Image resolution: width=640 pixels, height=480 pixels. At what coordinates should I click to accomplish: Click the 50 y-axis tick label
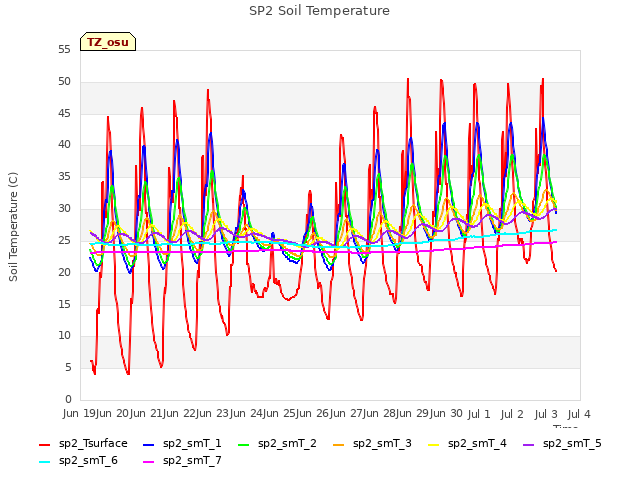click(x=64, y=82)
